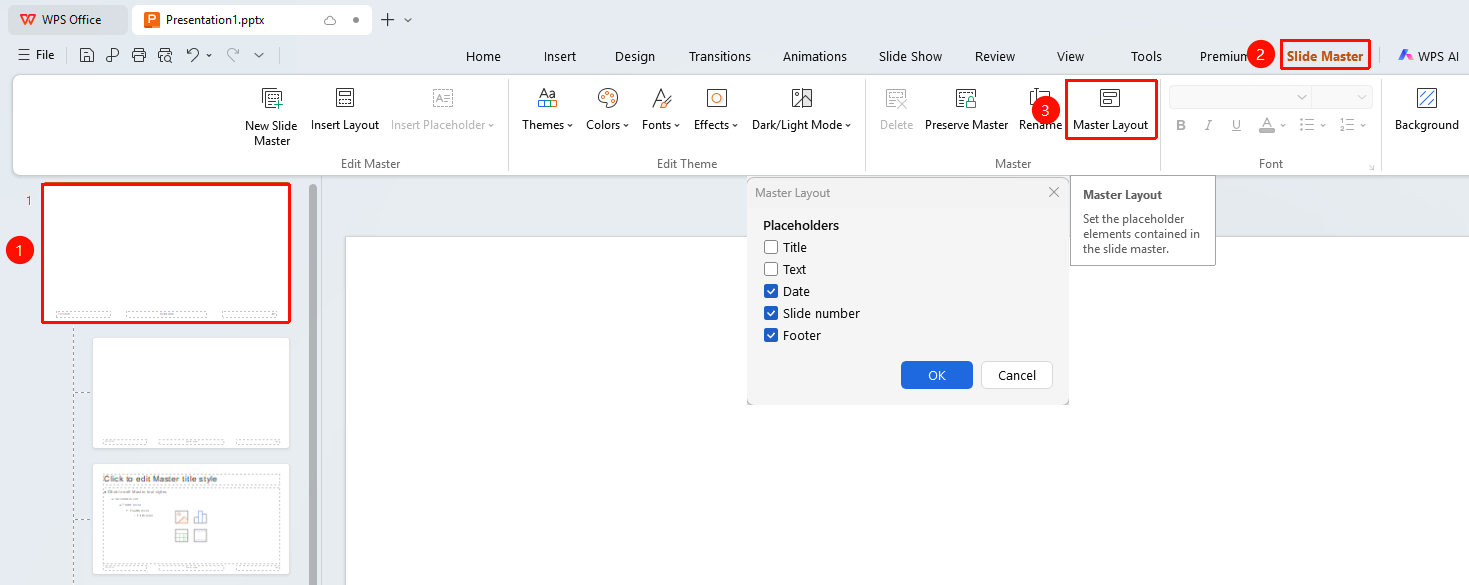Image resolution: width=1469 pixels, height=585 pixels.
Task: Open the quick access toolbar customize arrow
Action: point(259,55)
